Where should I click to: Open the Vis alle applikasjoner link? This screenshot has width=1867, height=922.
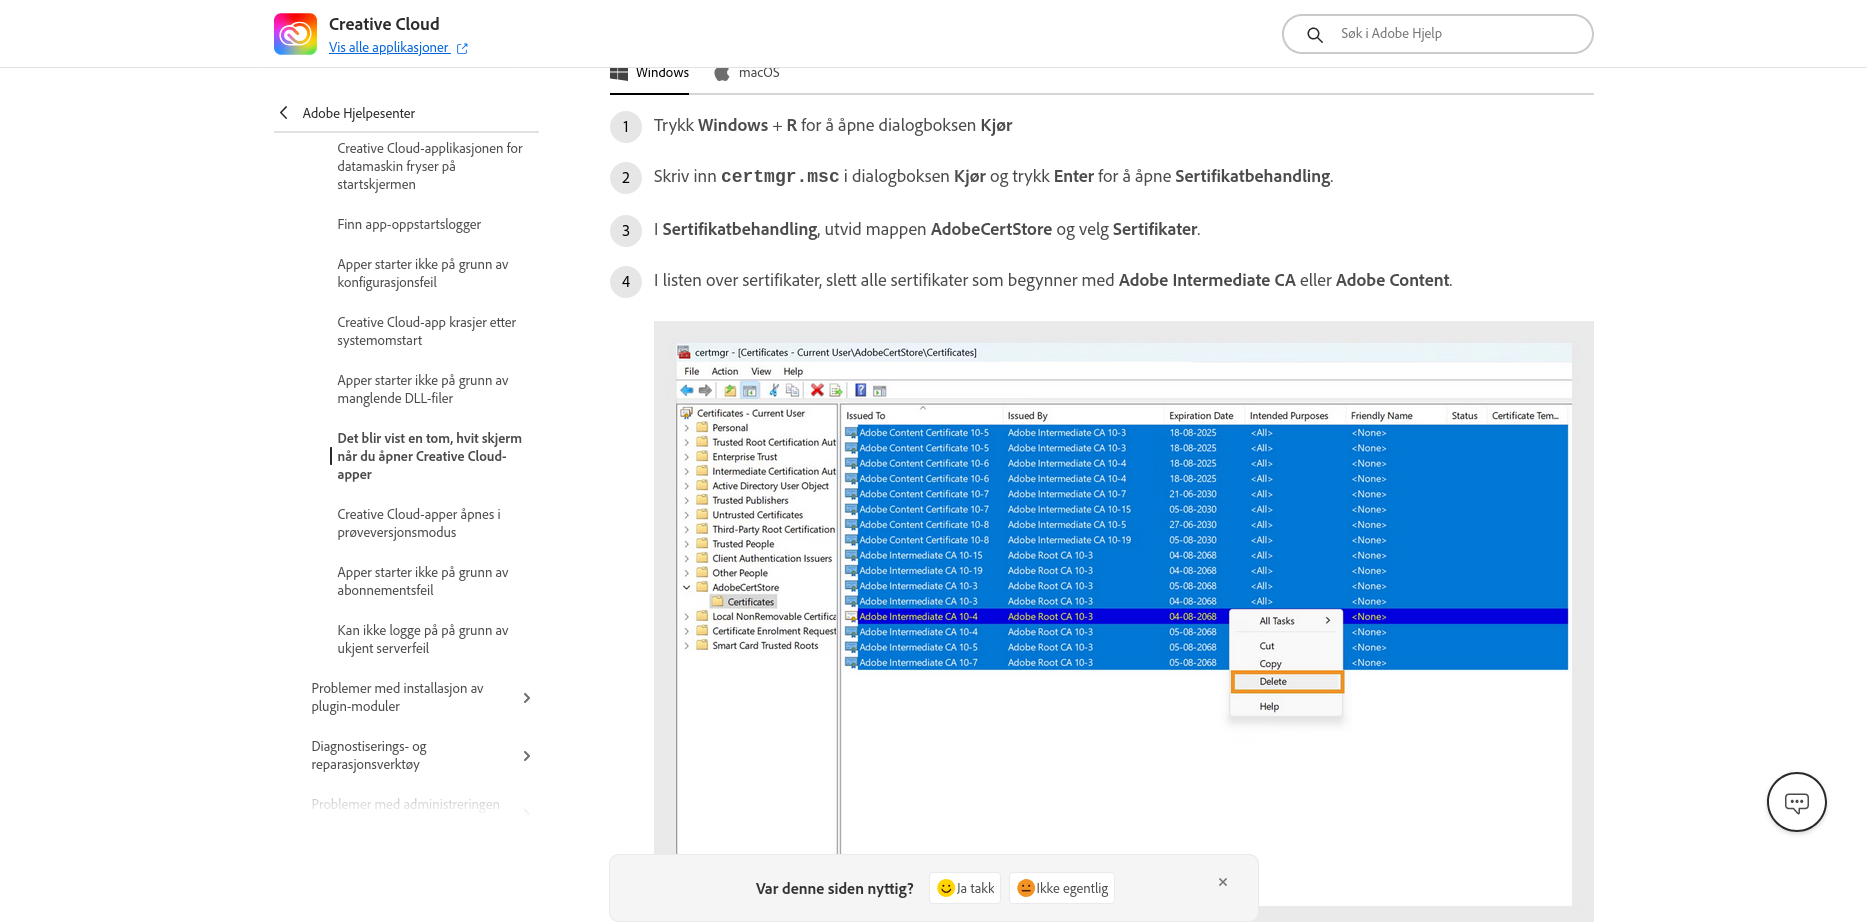coord(398,48)
